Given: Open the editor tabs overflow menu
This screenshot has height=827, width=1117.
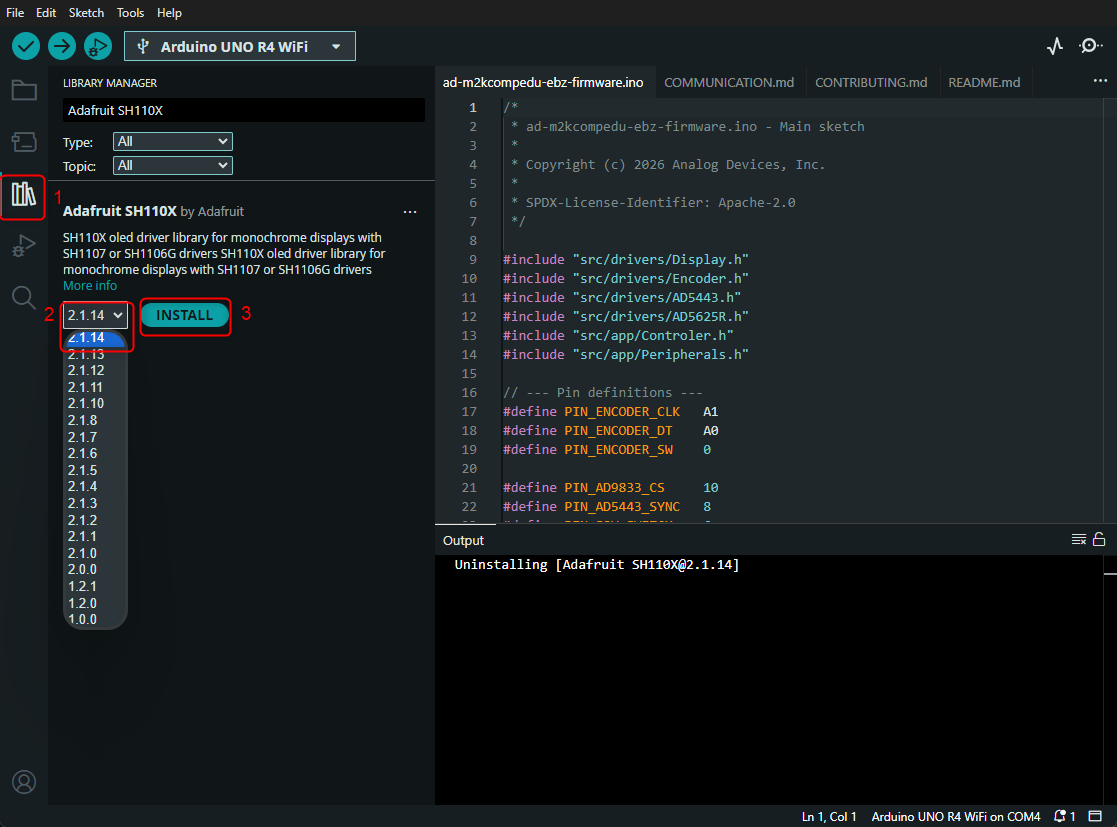Looking at the screenshot, I should pyautogui.click(x=1100, y=81).
